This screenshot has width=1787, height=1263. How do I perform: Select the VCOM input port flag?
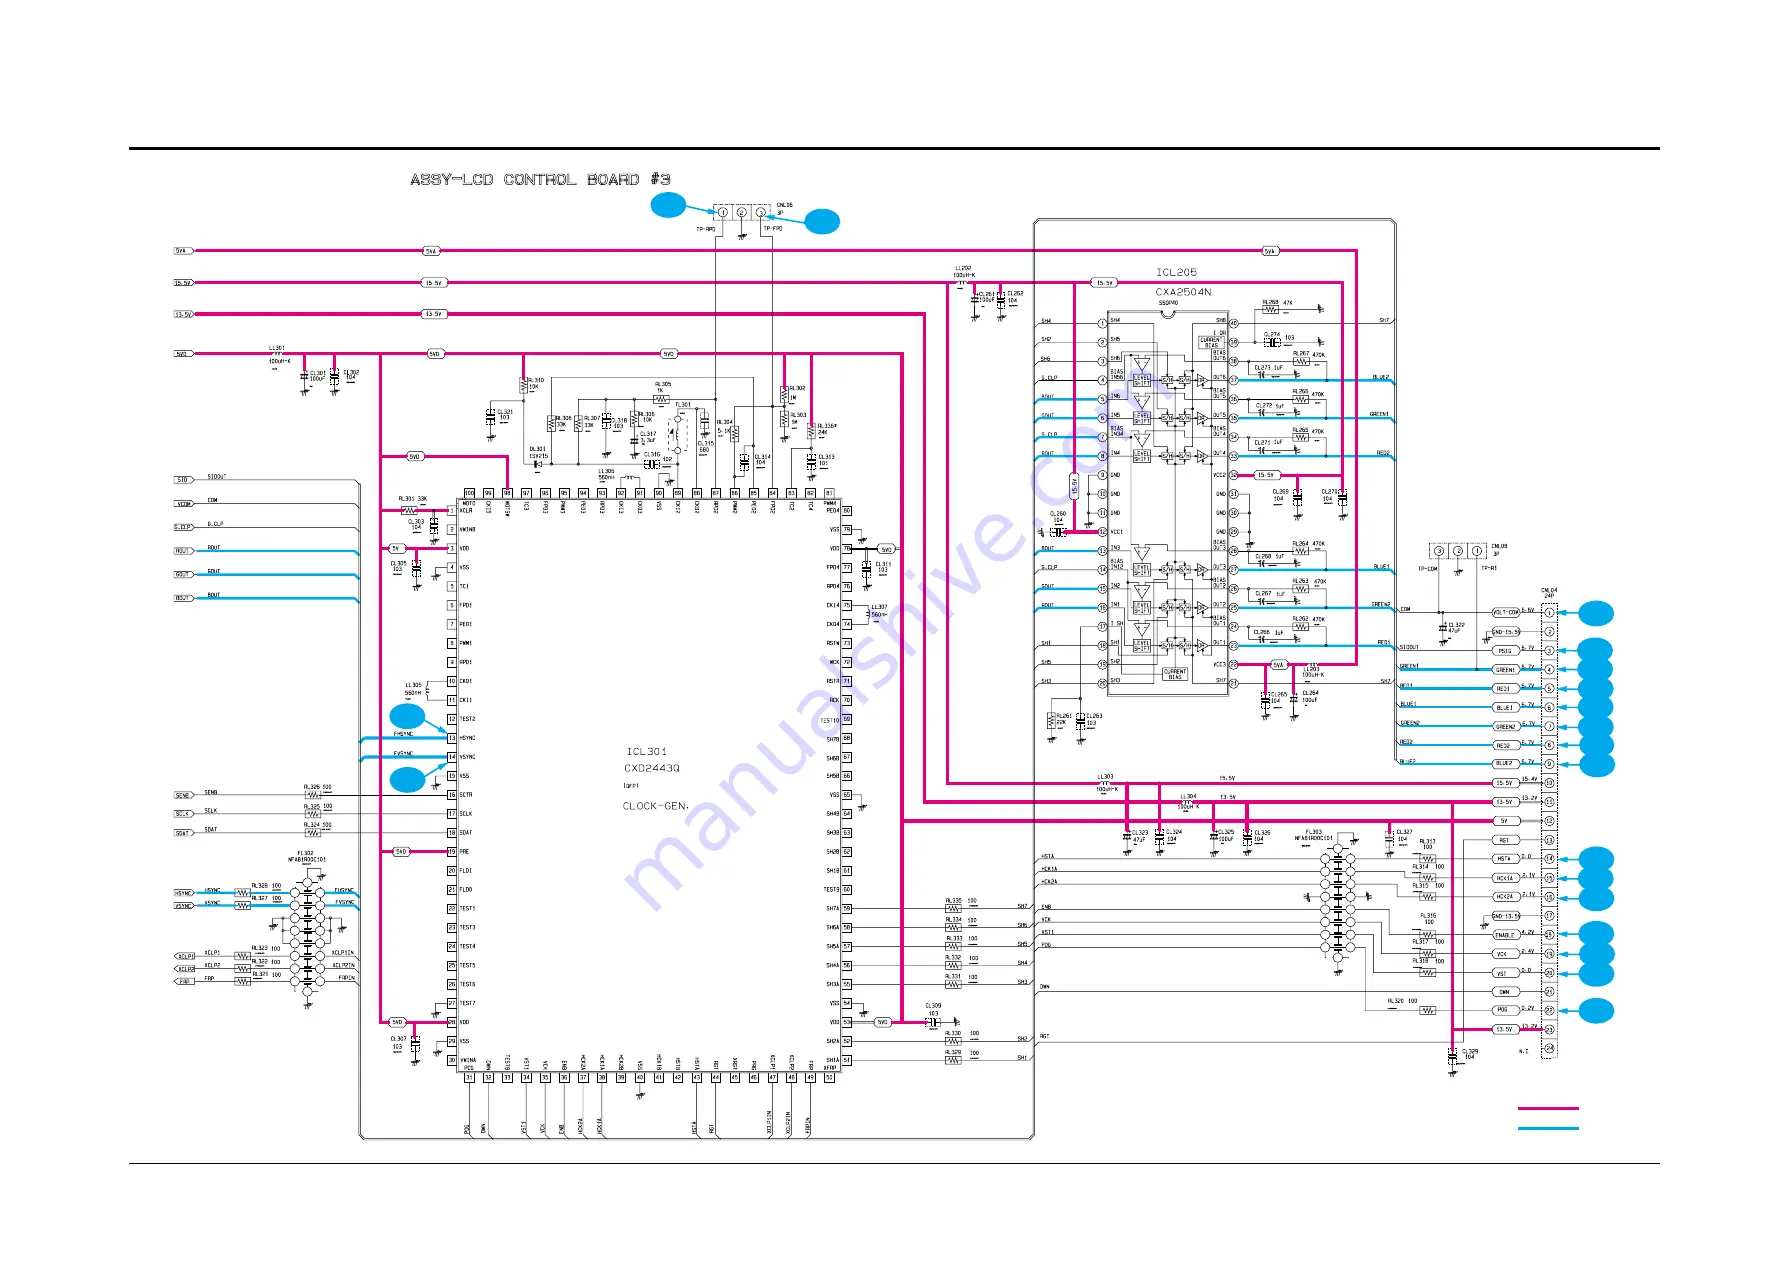[x=184, y=504]
